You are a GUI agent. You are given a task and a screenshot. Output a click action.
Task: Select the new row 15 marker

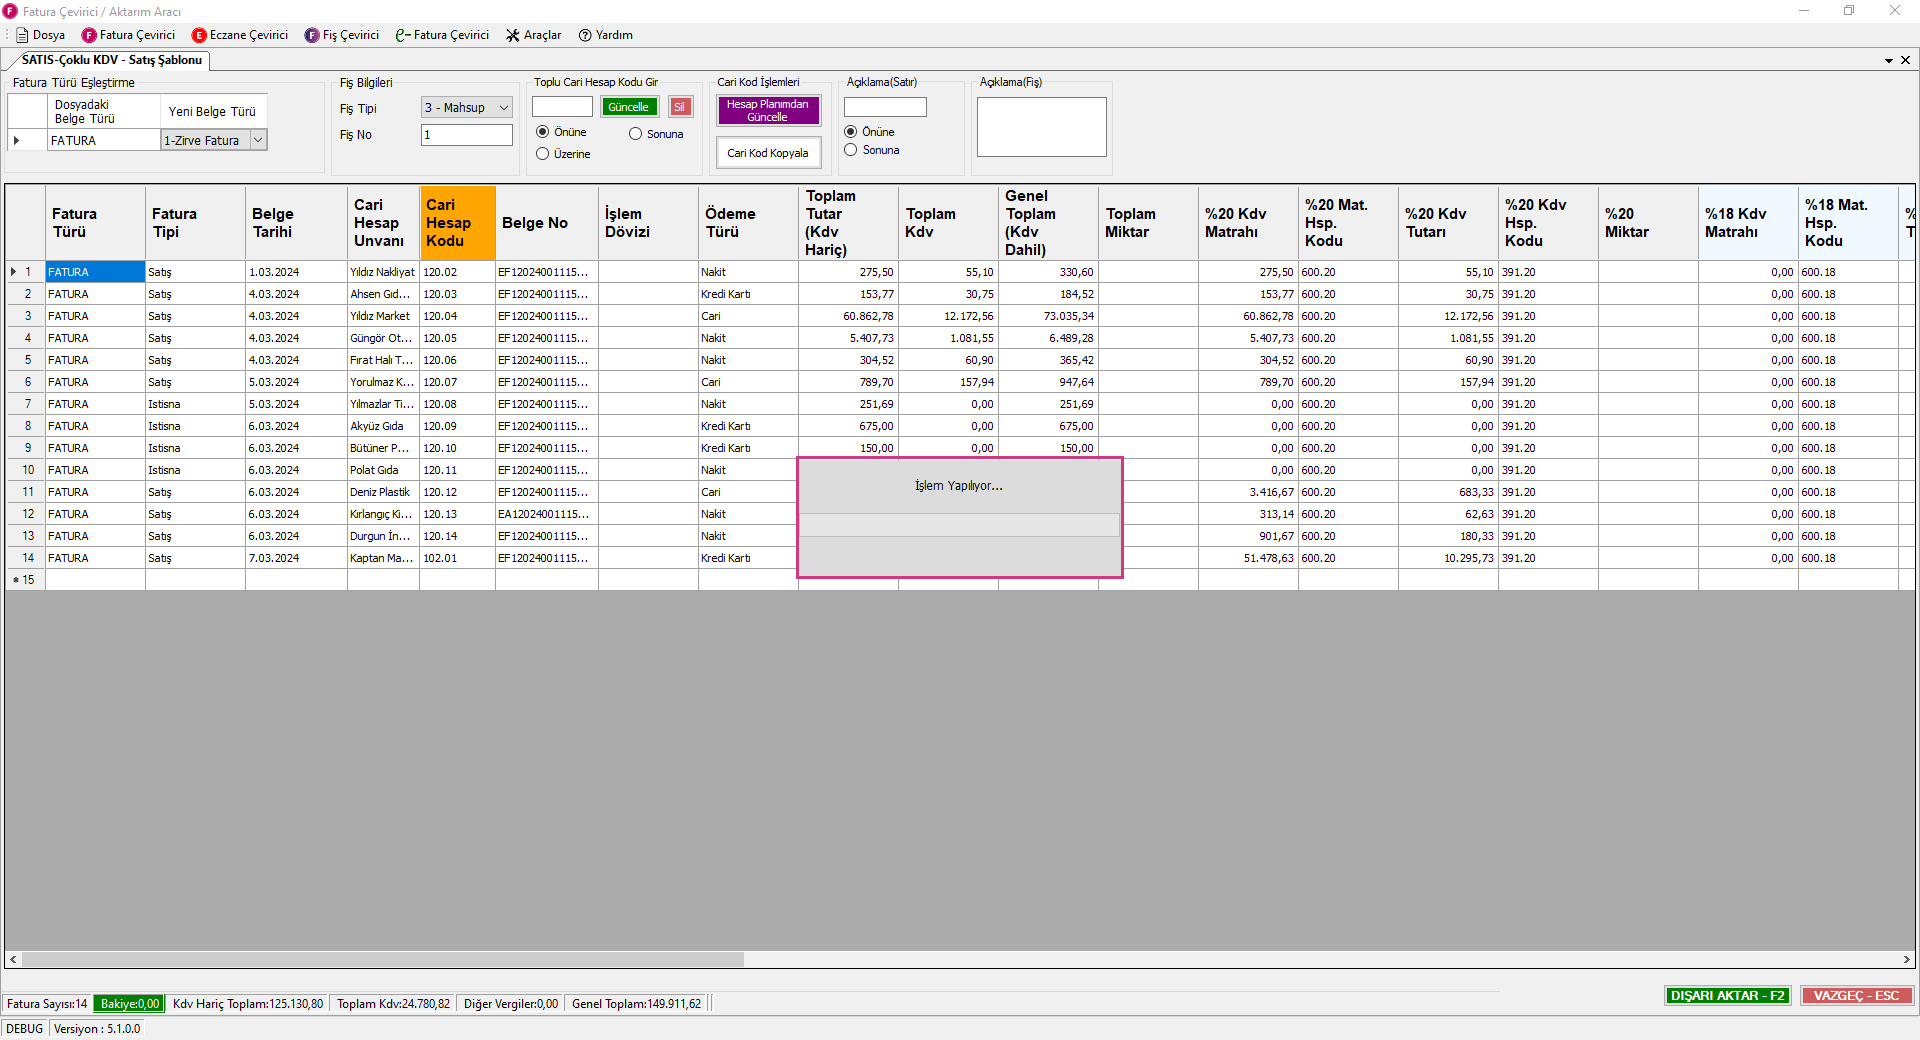coord(25,580)
